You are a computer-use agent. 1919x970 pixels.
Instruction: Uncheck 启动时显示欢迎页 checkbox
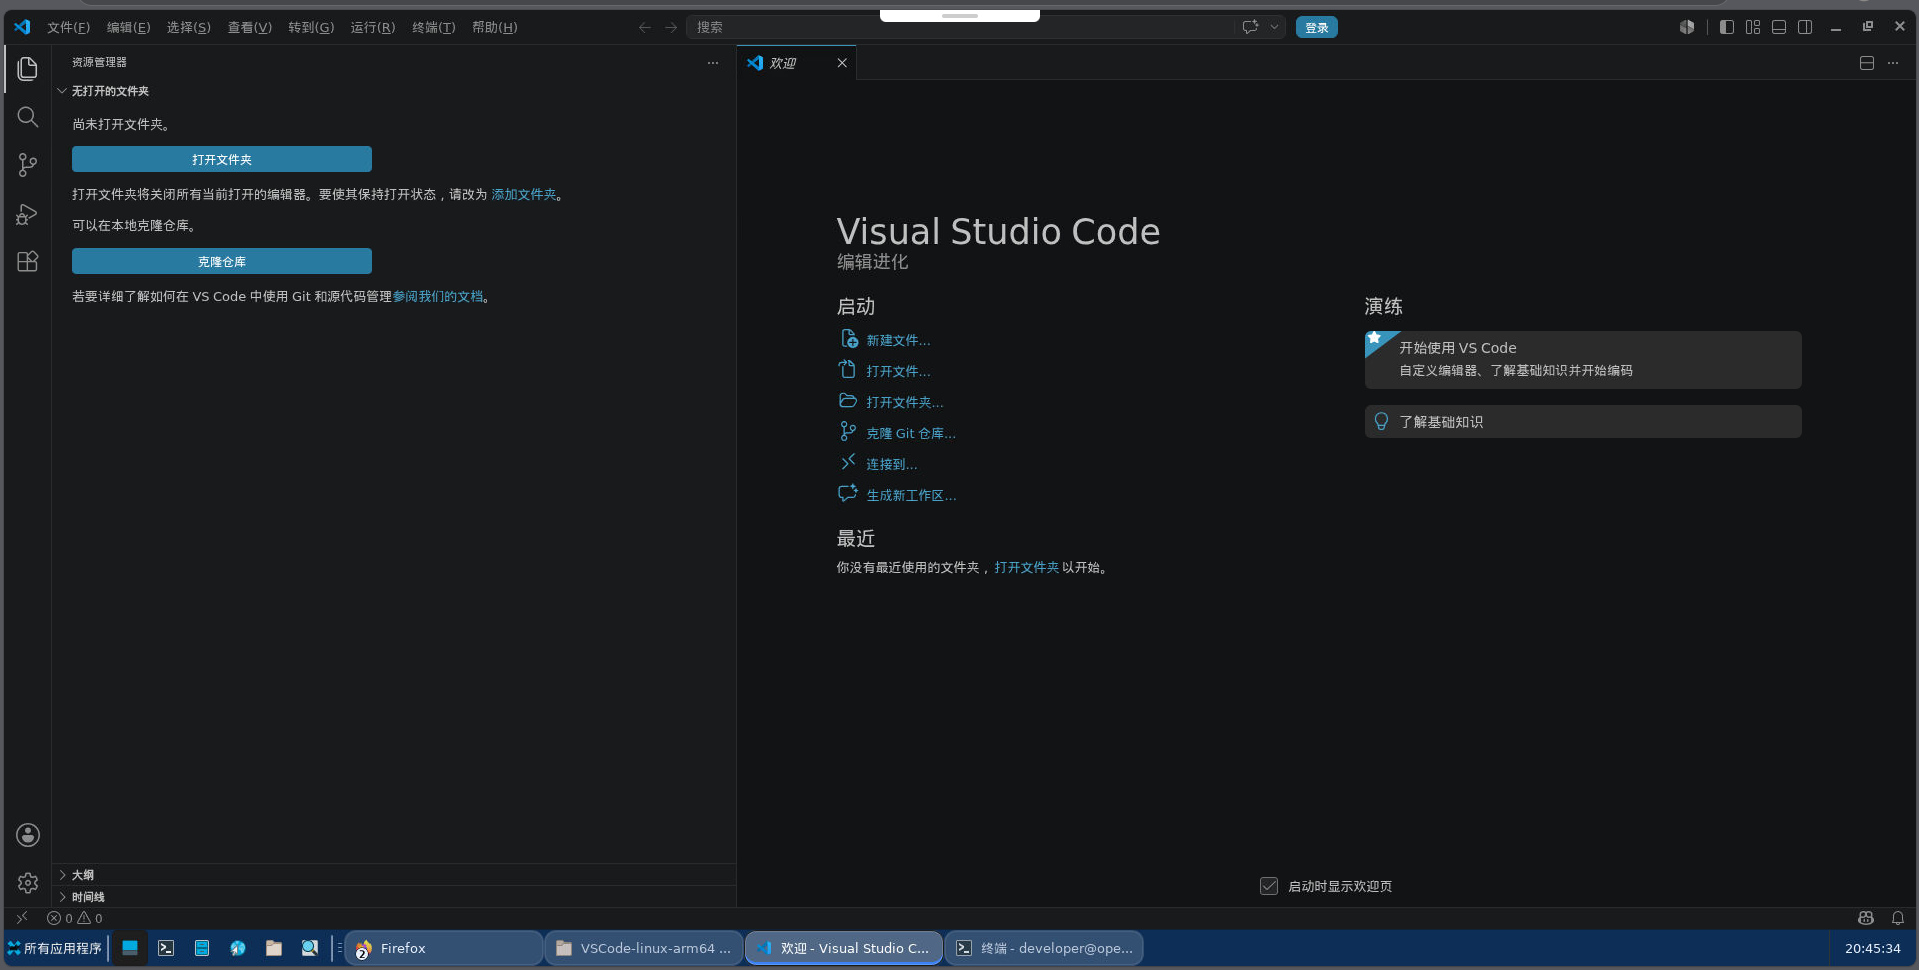[1269, 886]
